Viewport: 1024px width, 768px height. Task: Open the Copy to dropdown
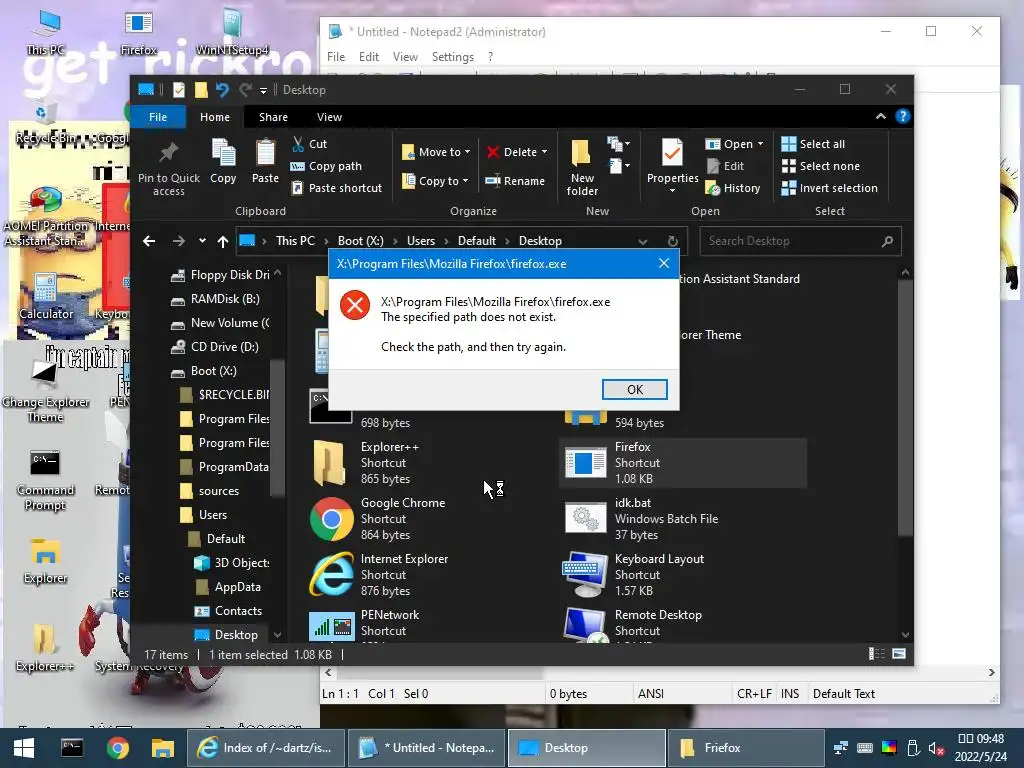[x=435, y=181]
